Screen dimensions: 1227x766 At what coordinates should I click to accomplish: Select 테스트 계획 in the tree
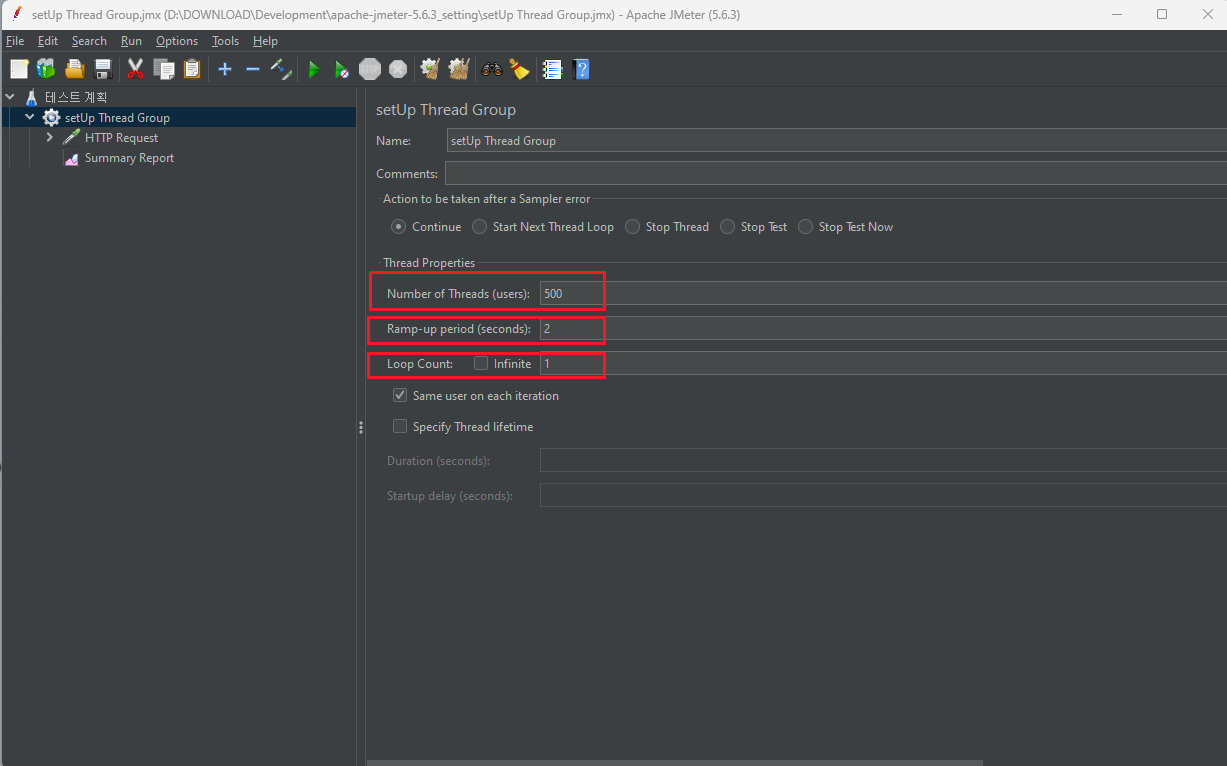[76, 97]
